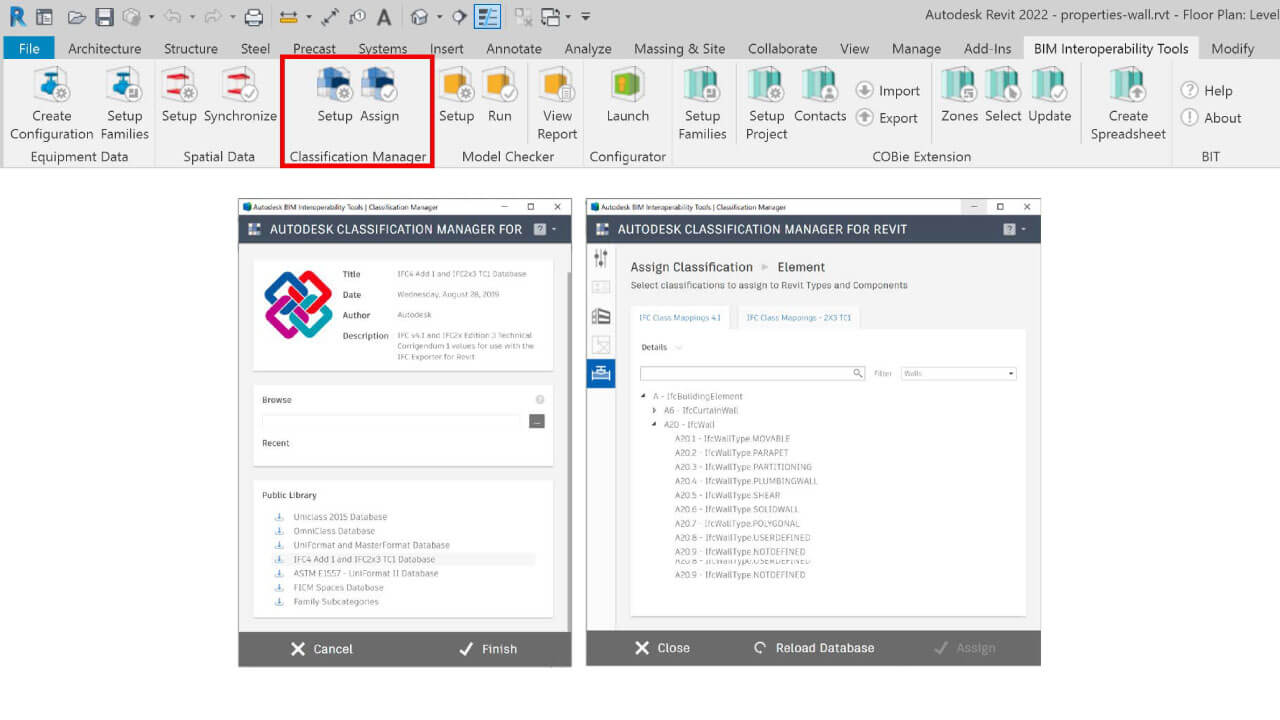Click Finish in the Setup dialog

click(488, 649)
